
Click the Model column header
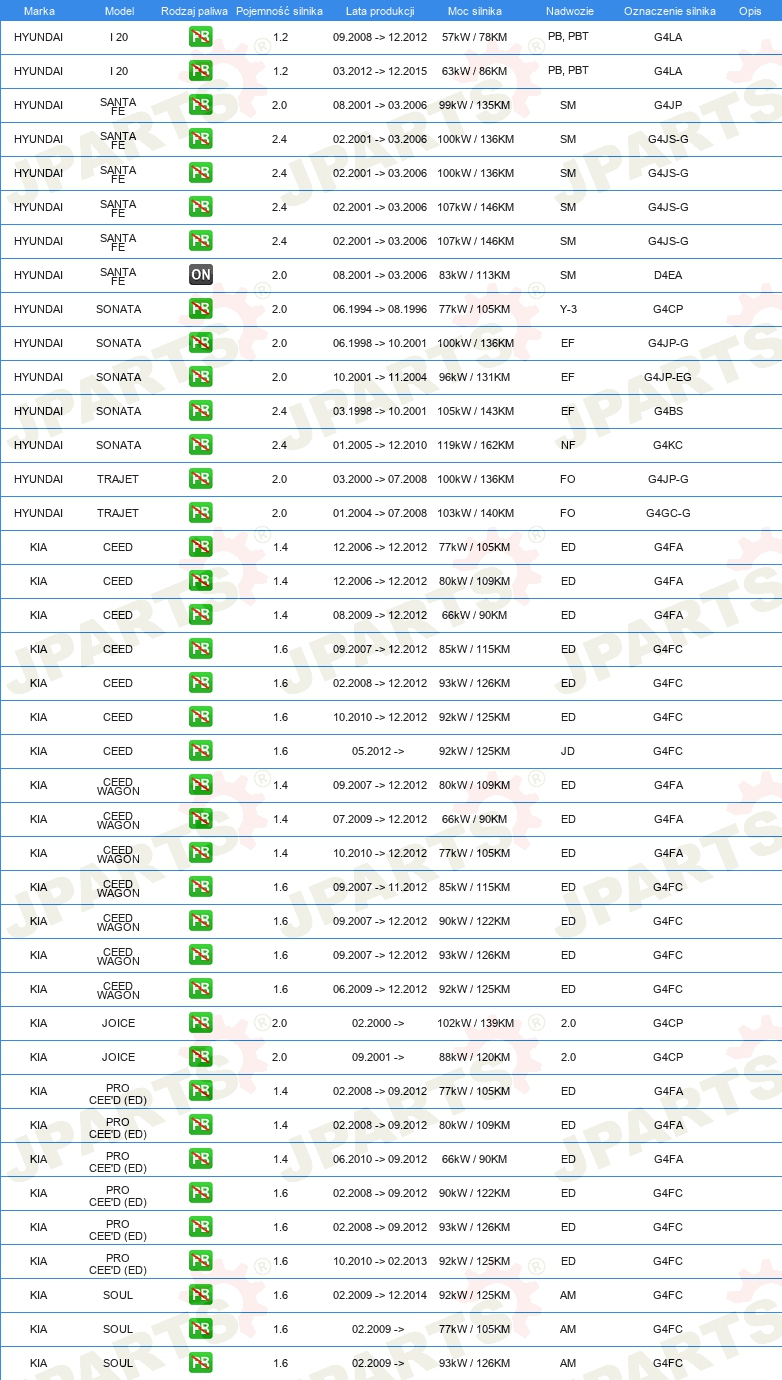pyautogui.click(x=119, y=10)
